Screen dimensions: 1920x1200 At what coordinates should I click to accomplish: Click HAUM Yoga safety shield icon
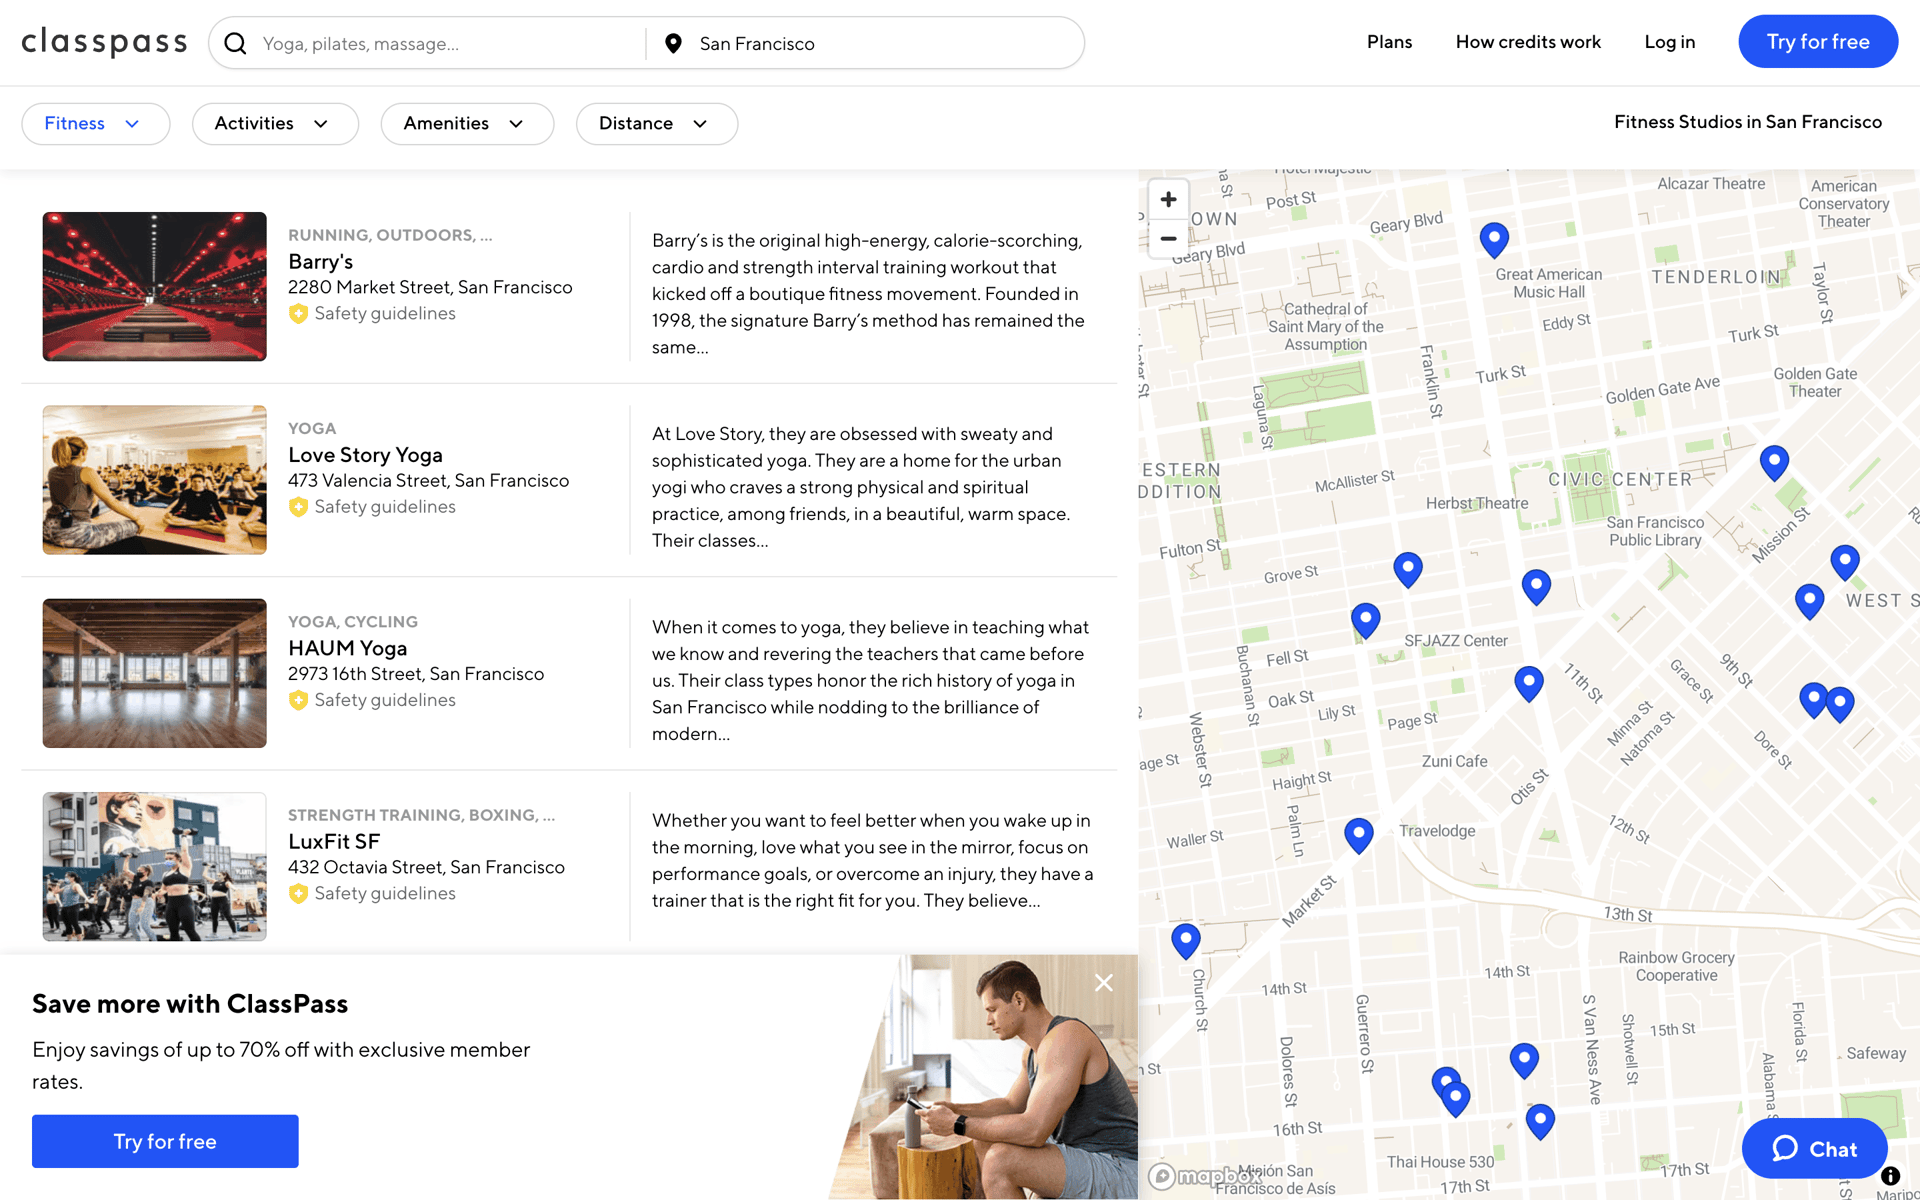[298, 700]
